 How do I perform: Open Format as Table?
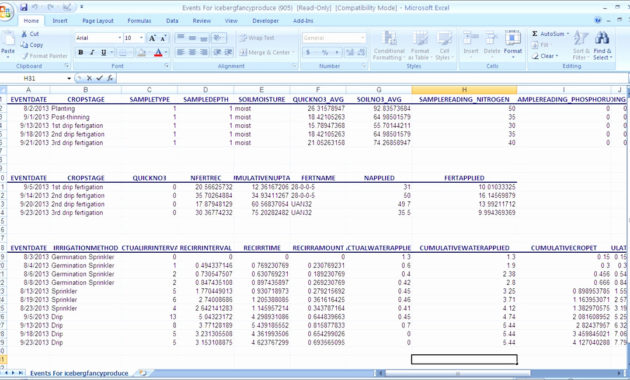(419, 45)
